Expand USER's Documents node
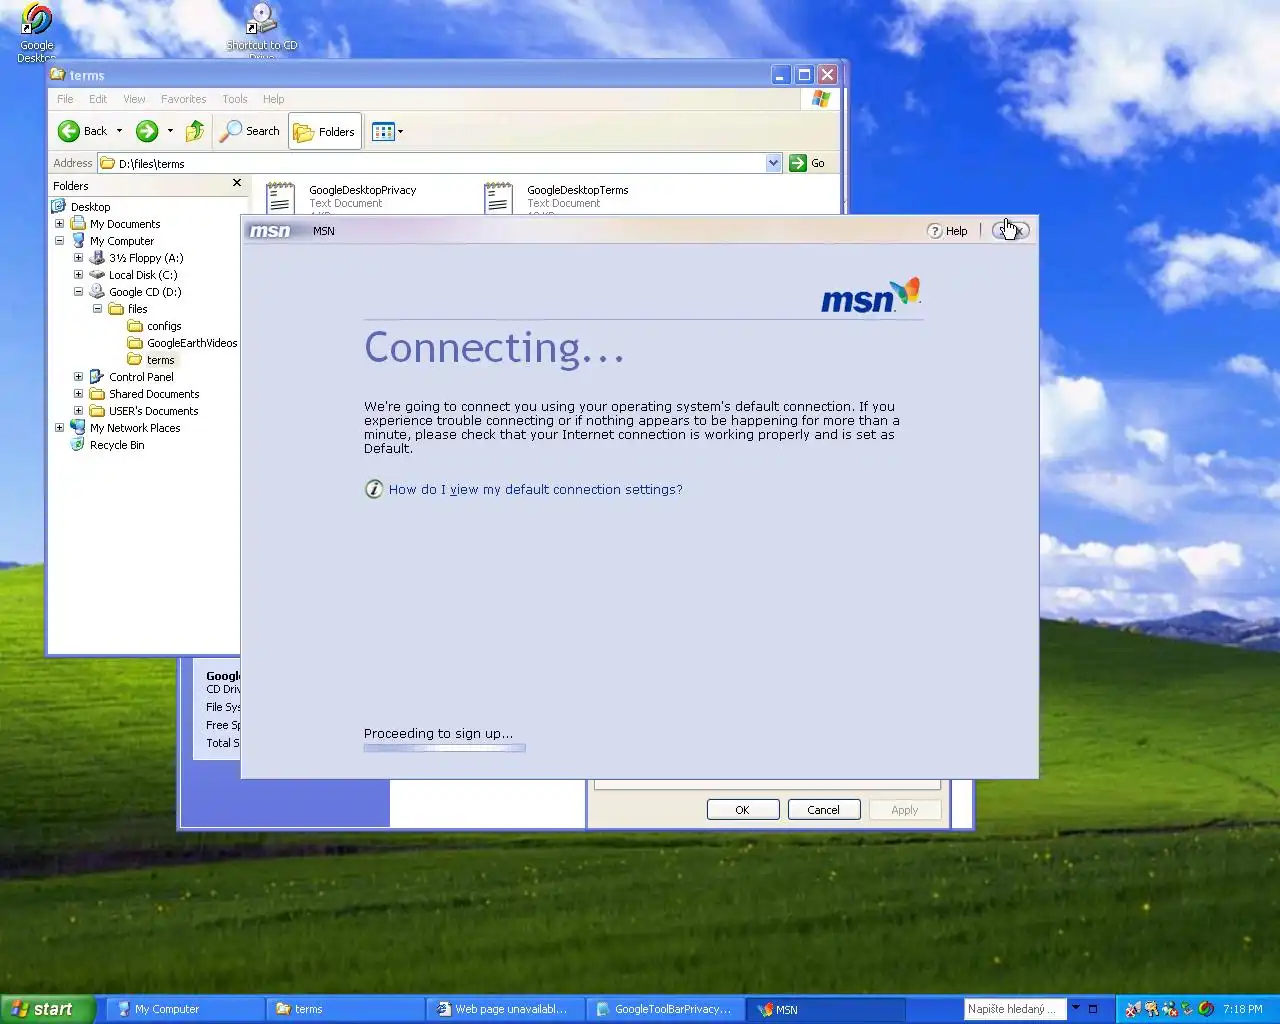Image resolution: width=1280 pixels, height=1024 pixels. [x=78, y=411]
